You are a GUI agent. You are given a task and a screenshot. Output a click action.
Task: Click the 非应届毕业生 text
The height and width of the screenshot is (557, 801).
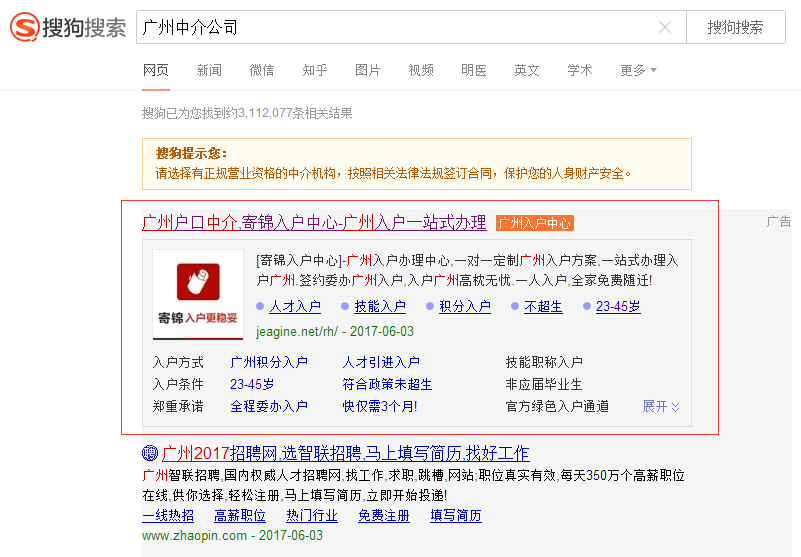(544, 384)
